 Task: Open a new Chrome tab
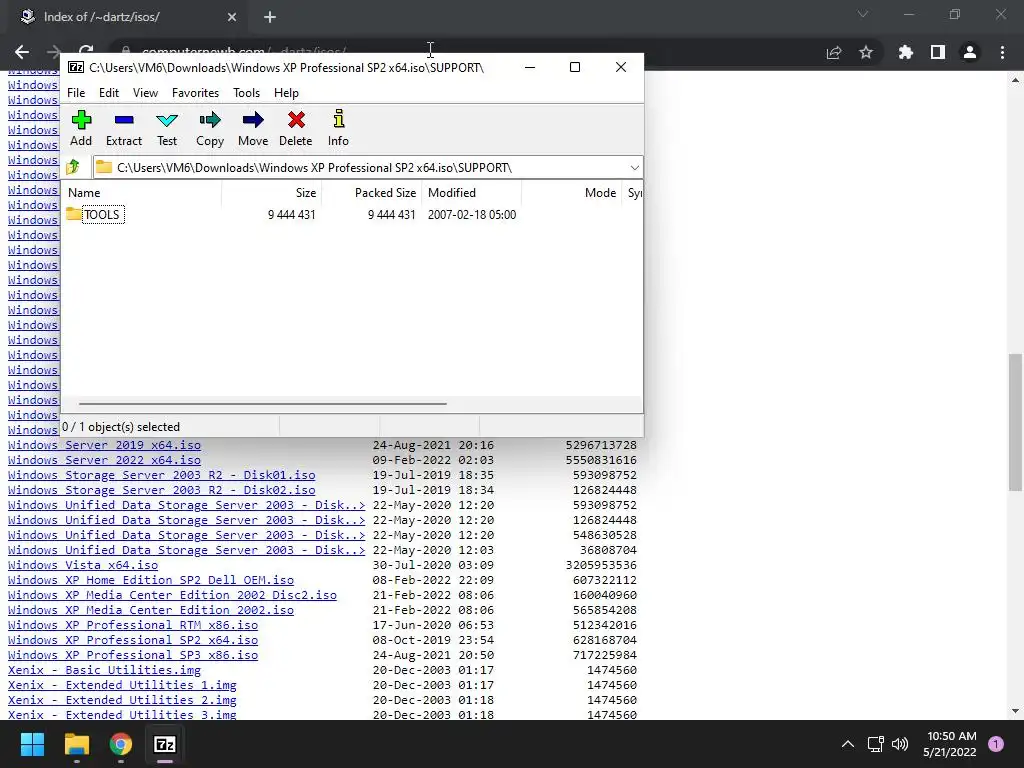pos(270,17)
